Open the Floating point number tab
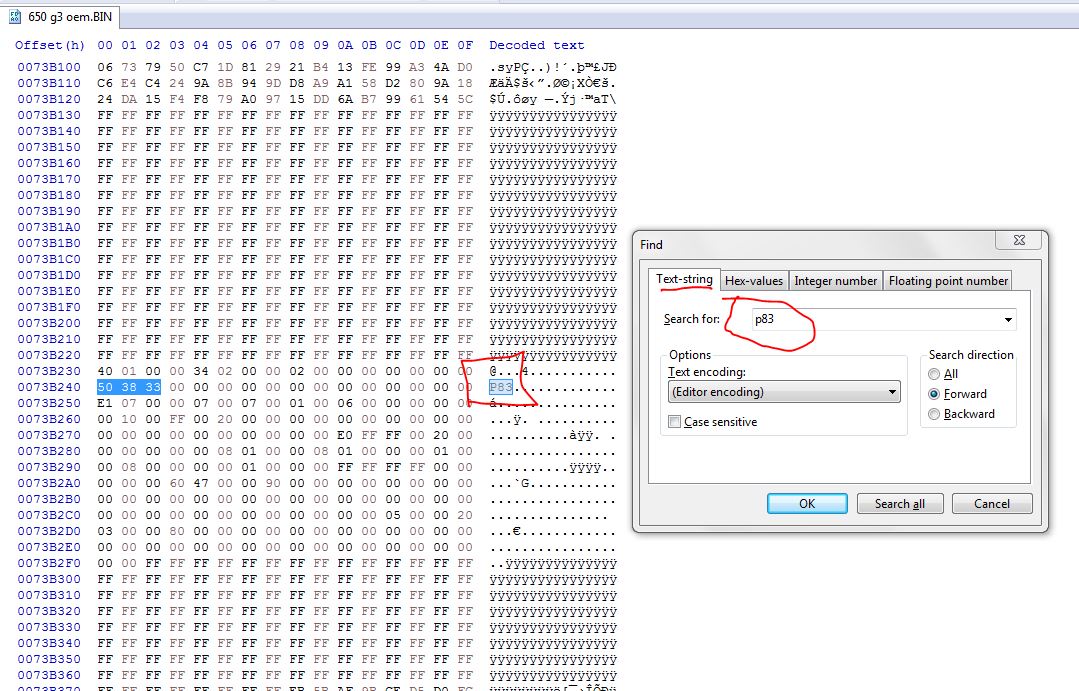The height and width of the screenshot is (691, 1079). tap(948, 281)
